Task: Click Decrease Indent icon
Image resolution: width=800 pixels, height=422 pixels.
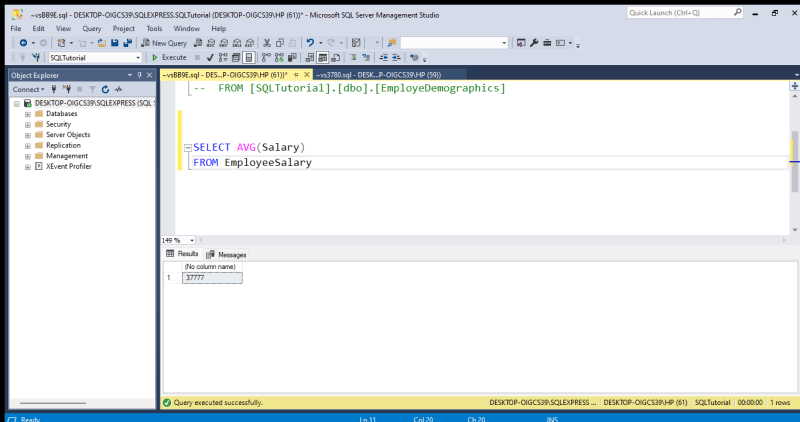Action: [x=384, y=58]
